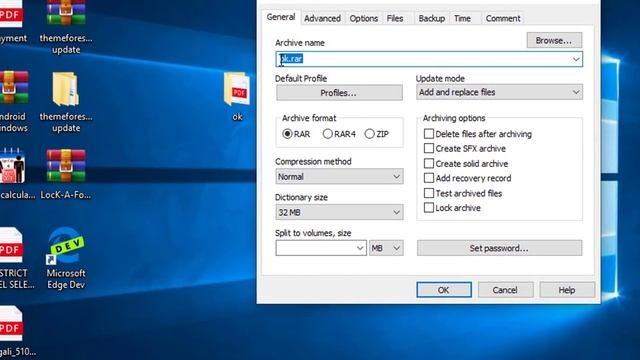The width and height of the screenshot is (640, 360).
Task: Click the Cancel button
Action: [505, 290]
